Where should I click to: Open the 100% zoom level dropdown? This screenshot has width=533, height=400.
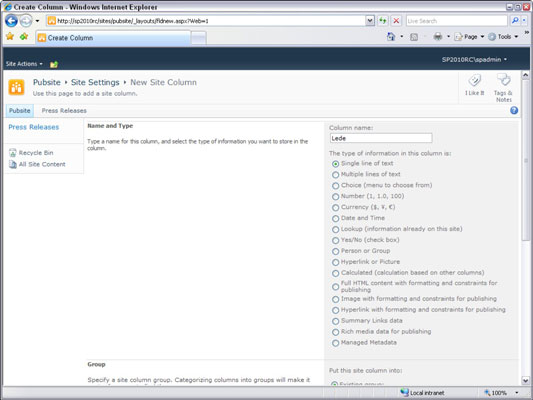point(516,393)
